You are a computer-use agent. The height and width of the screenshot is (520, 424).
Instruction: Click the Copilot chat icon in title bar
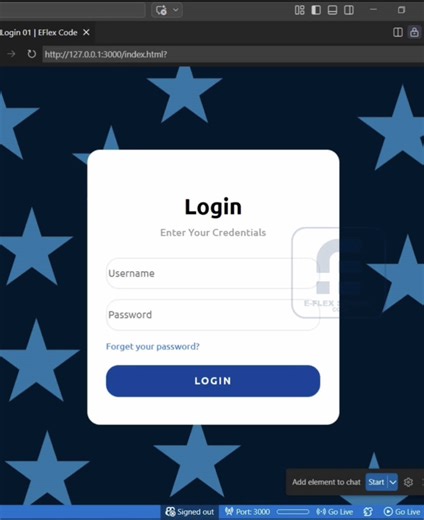(161, 10)
